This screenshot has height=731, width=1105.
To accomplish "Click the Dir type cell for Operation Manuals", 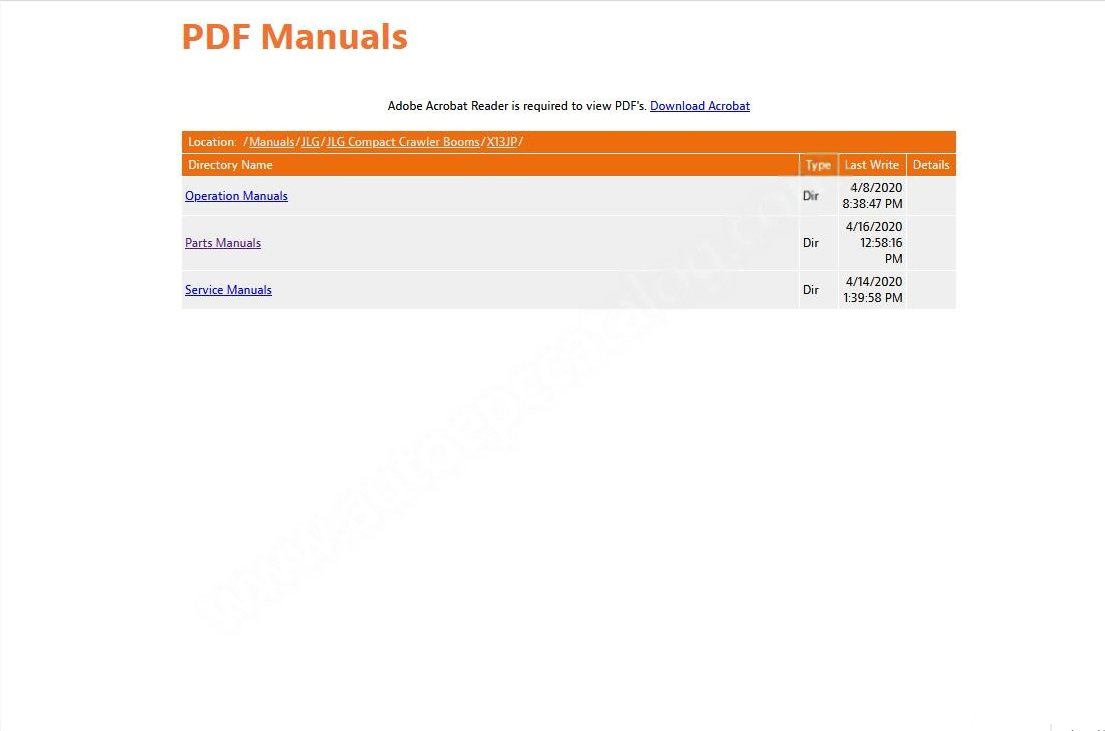I will [811, 196].
